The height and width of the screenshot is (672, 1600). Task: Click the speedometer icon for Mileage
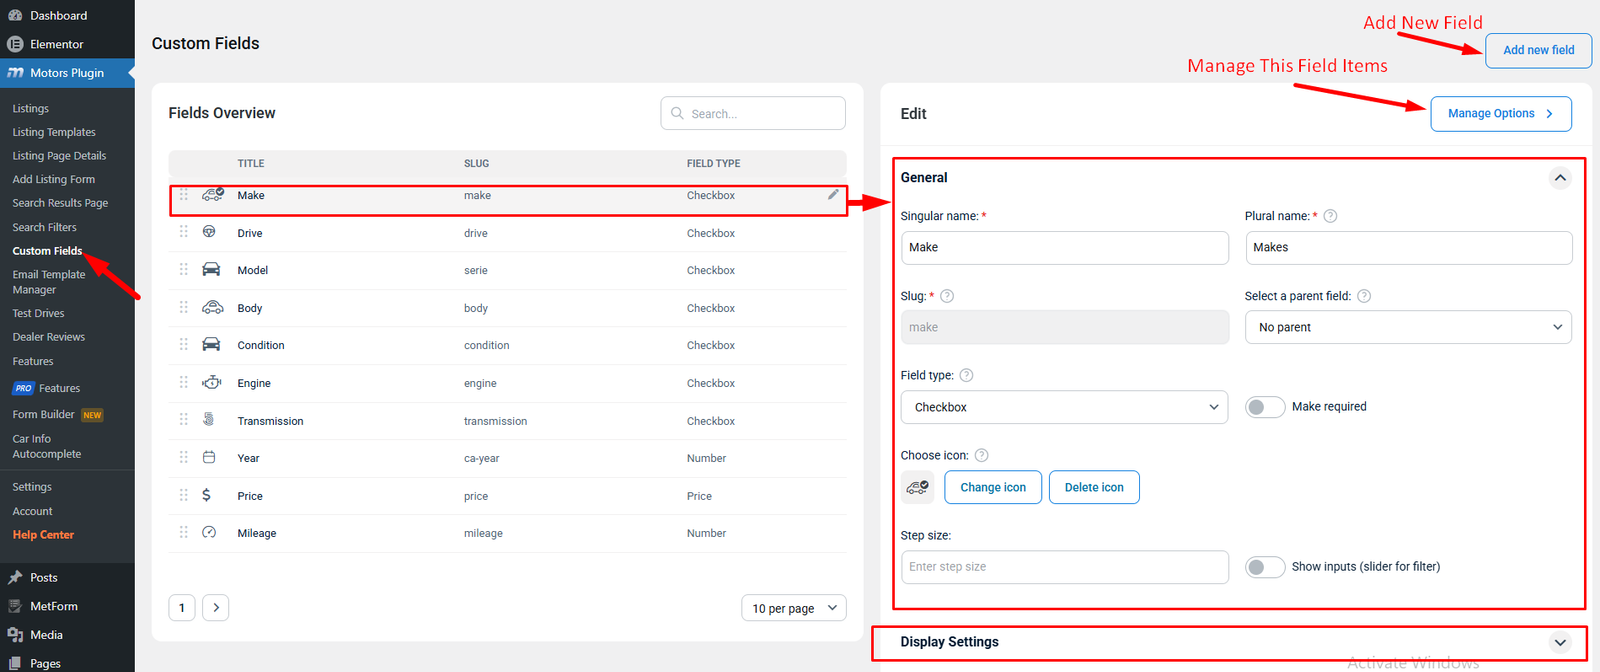[209, 533]
